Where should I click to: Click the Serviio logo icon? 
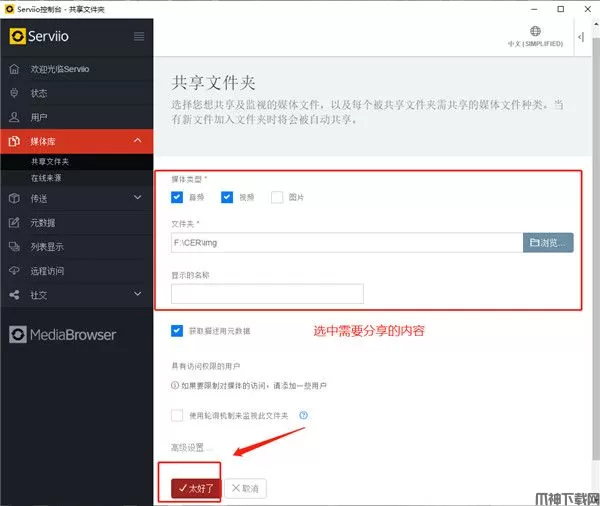[18, 36]
